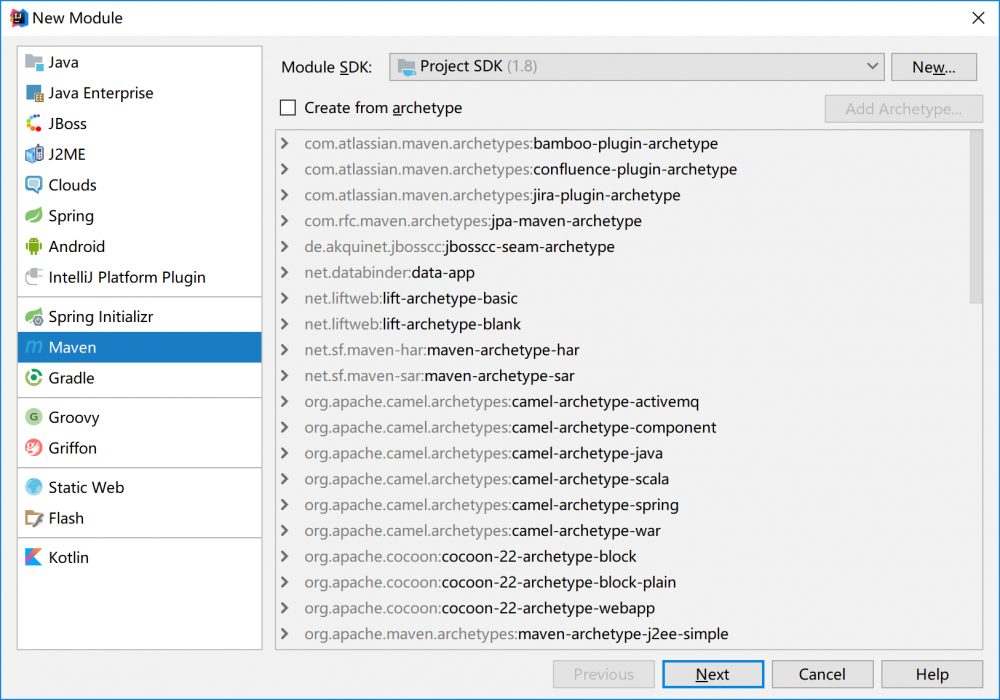Pick the Clouds module icon
Viewport: 1000px width, 700px height.
coord(34,185)
